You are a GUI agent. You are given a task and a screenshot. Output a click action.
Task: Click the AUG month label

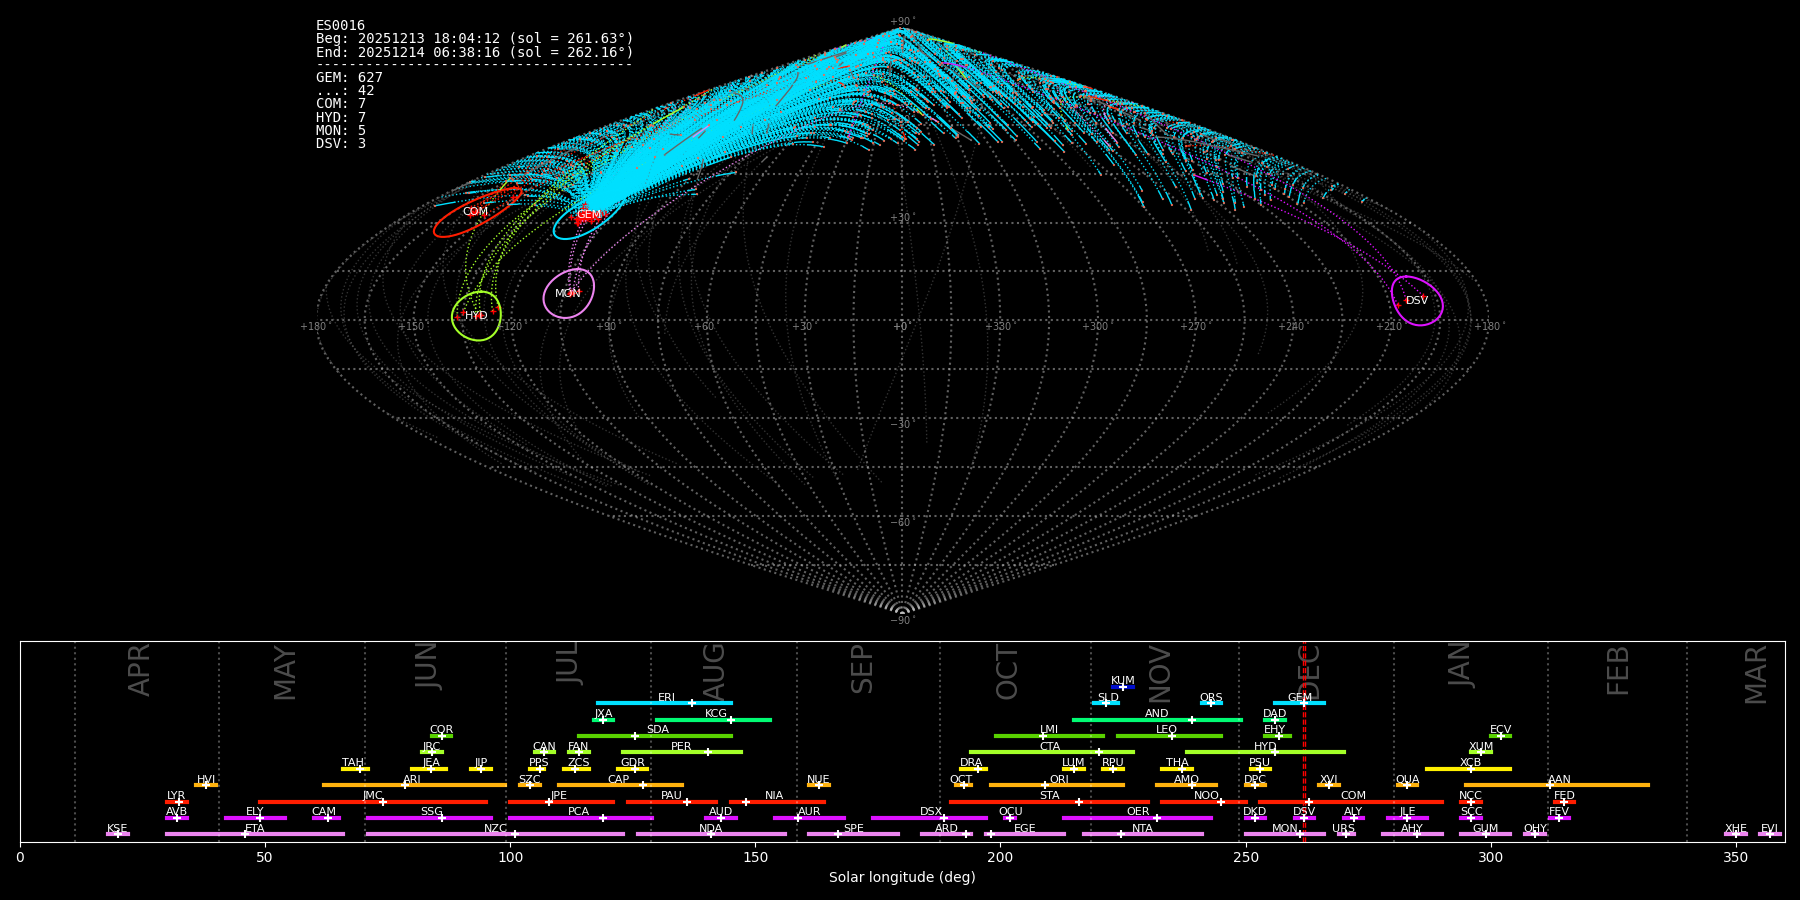point(714,672)
